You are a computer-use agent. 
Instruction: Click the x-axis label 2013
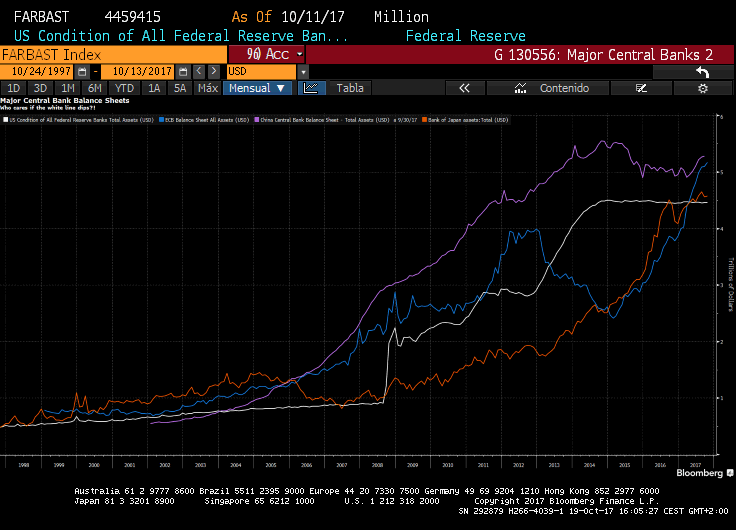pos(554,465)
